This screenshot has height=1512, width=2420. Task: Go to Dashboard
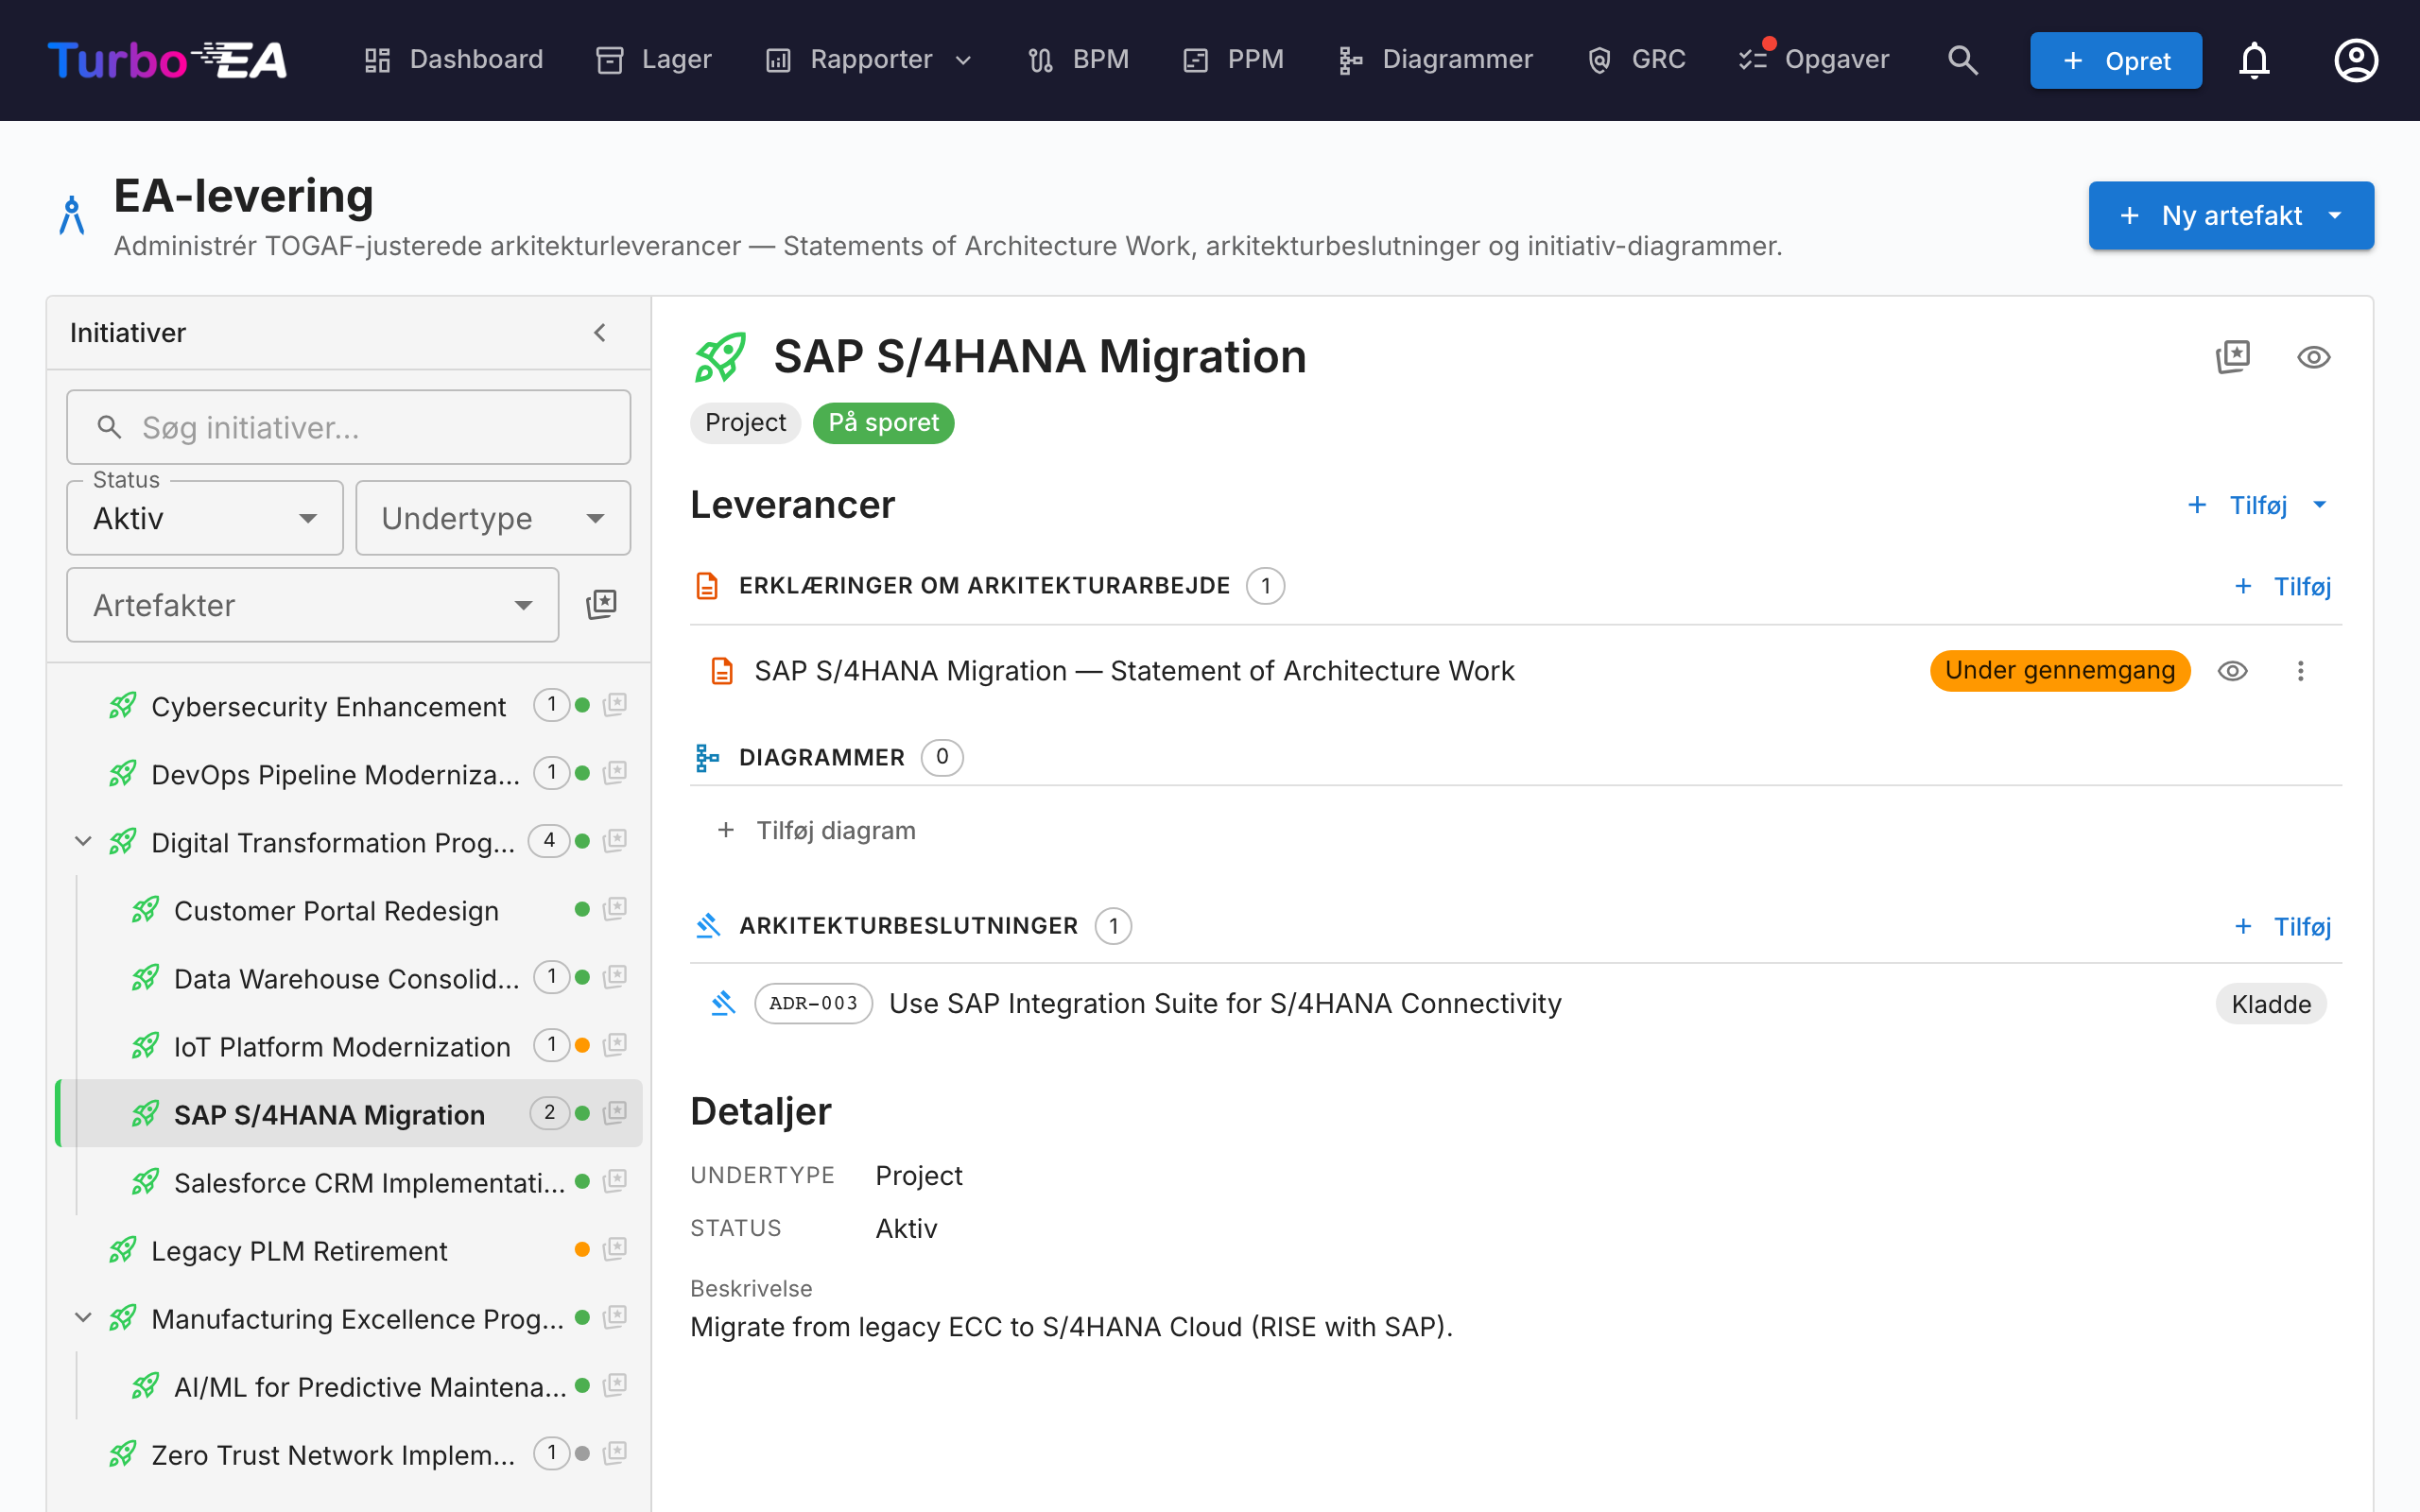point(454,60)
